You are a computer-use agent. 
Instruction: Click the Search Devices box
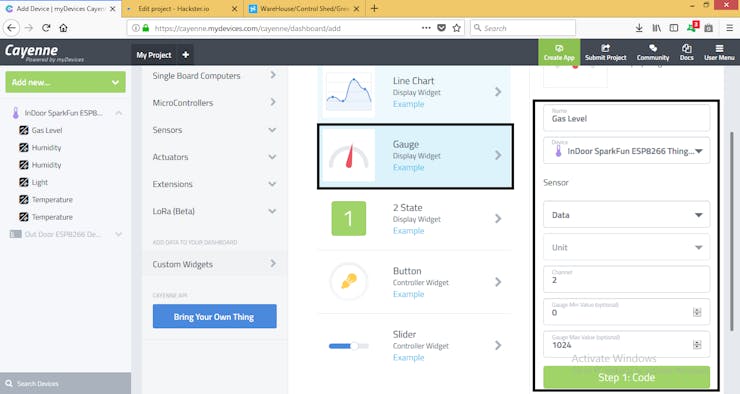pos(66,383)
